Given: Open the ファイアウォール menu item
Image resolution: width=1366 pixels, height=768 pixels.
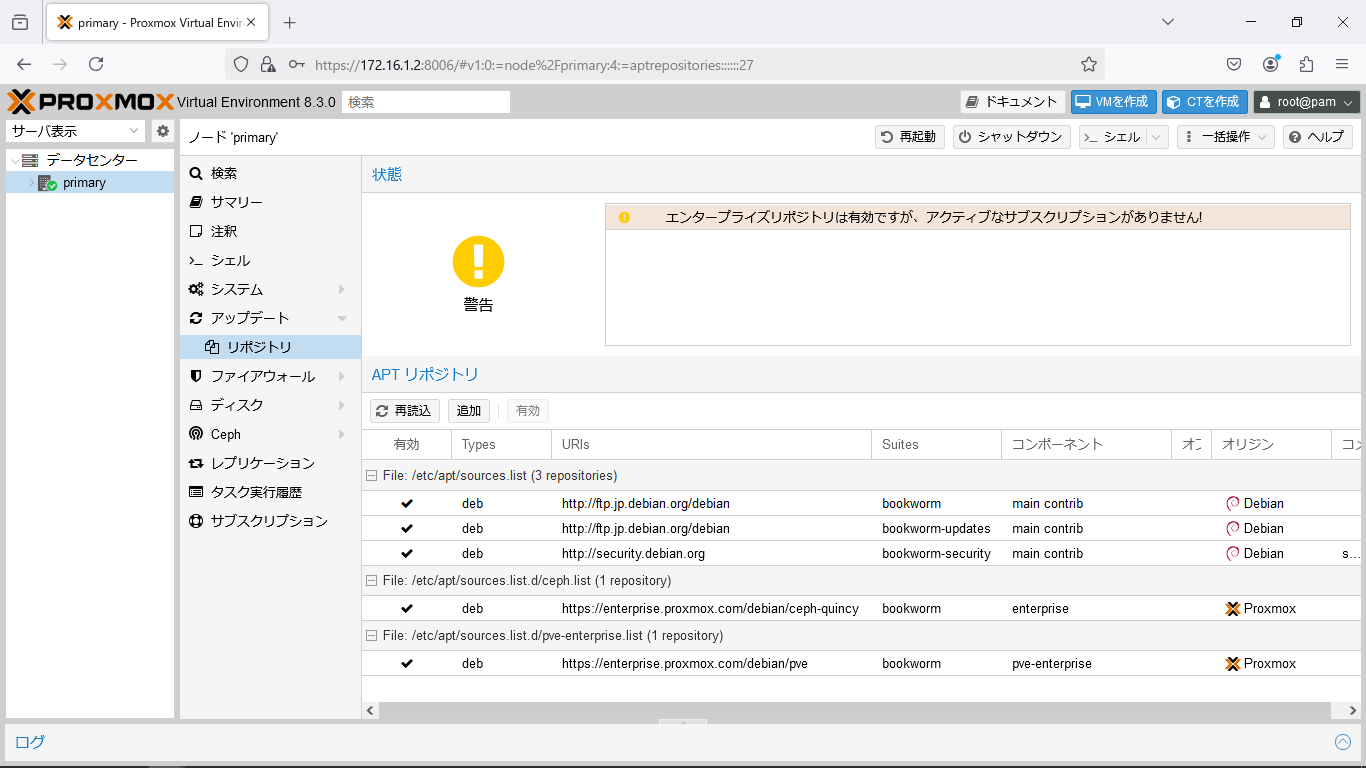Looking at the screenshot, I should [x=270, y=376].
